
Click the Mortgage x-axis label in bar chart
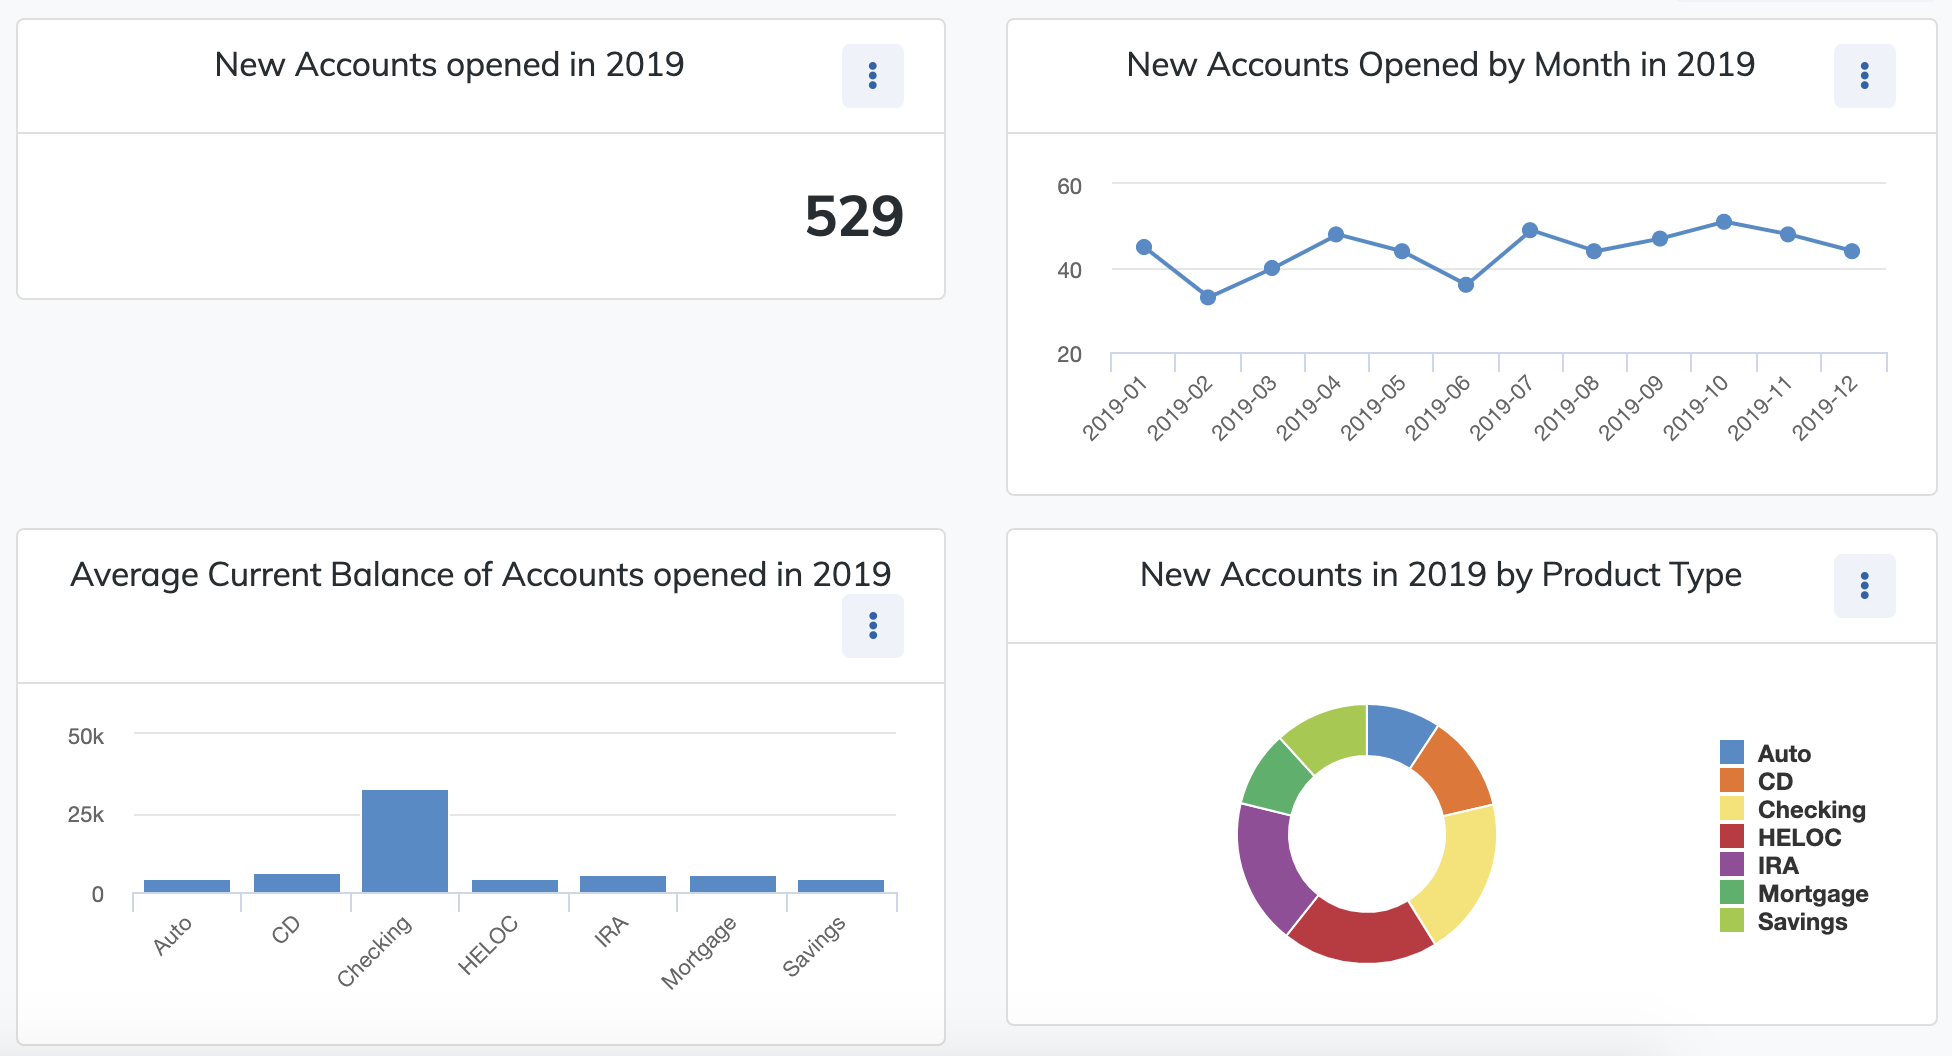pos(699,952)
